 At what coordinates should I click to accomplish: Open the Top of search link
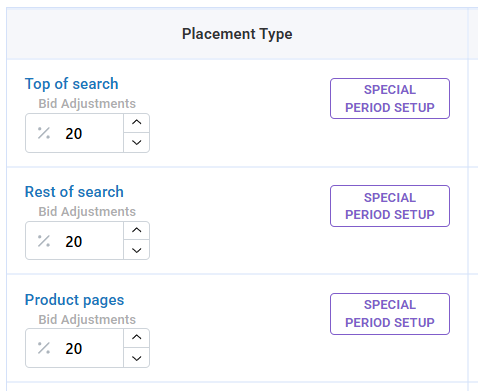tap(72, 84)
